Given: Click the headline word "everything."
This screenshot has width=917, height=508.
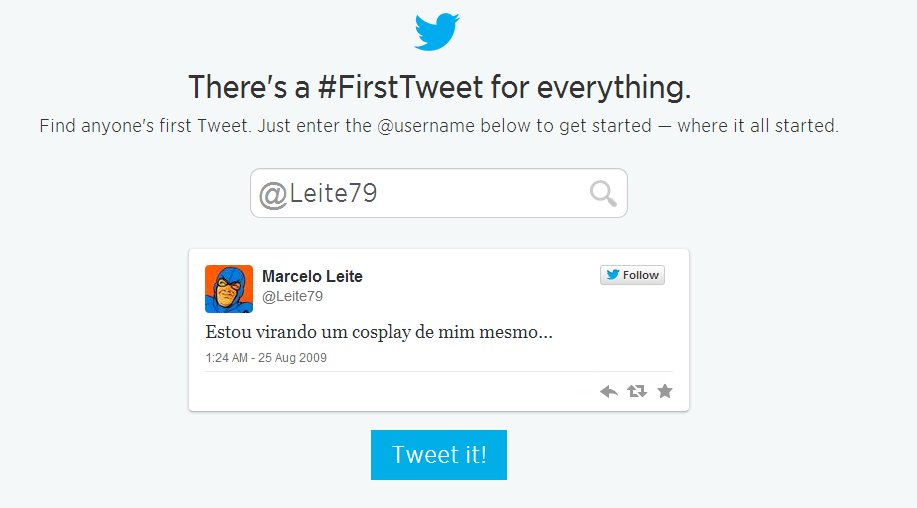Looking at the screenshot, I should (x=613, y=88).
